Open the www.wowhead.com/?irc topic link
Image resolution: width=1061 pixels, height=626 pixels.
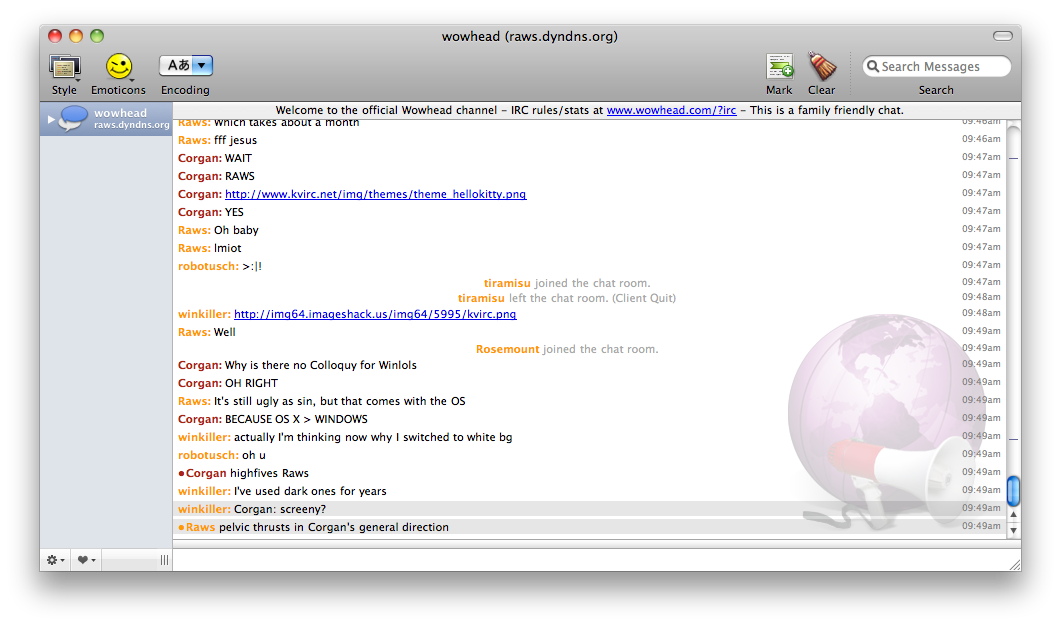671,110
